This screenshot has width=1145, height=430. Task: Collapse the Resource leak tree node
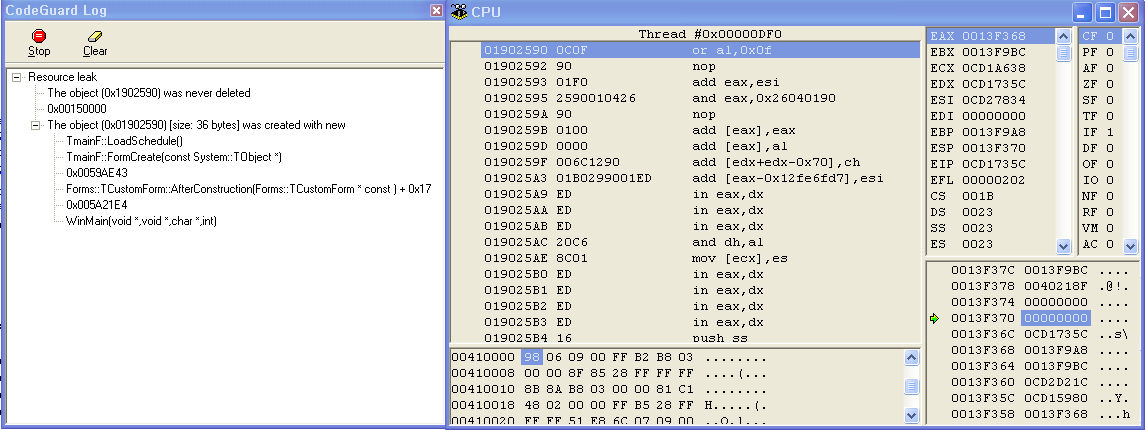(18, 77)
